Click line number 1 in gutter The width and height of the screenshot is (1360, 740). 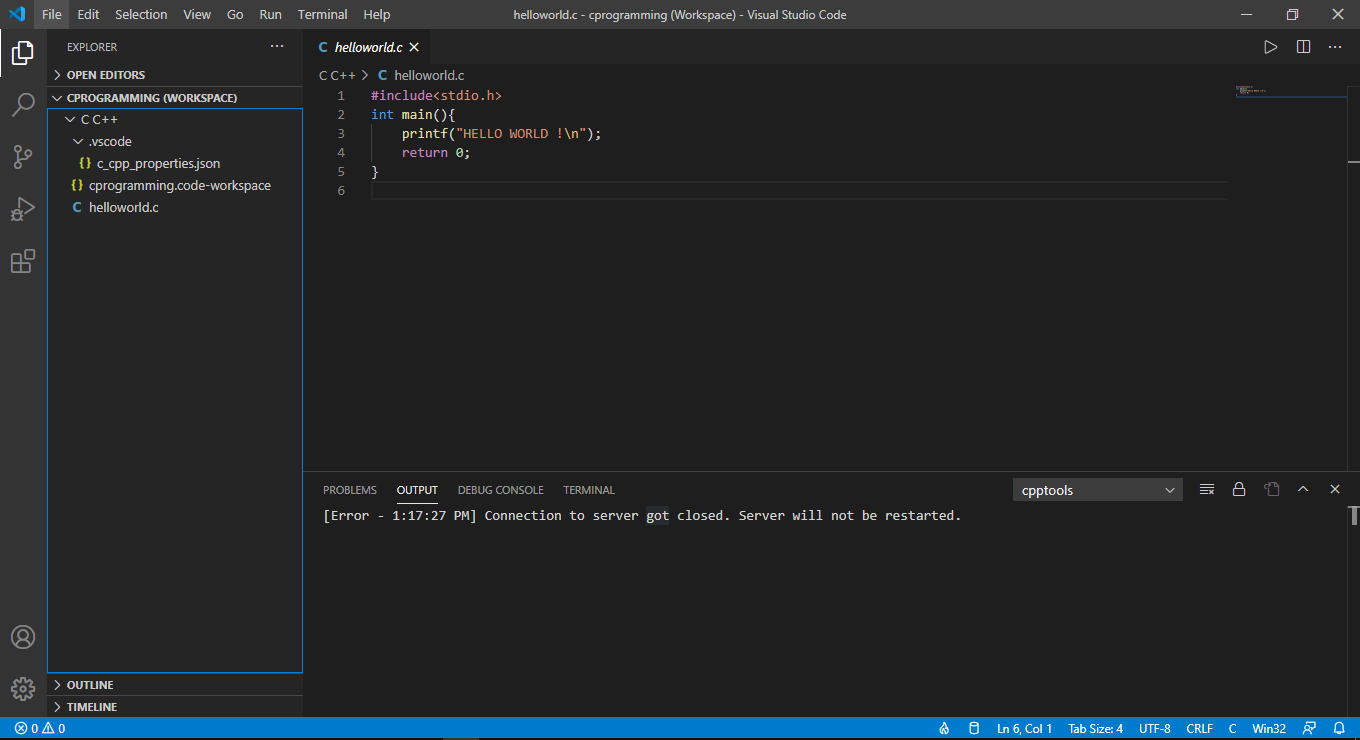341,95
